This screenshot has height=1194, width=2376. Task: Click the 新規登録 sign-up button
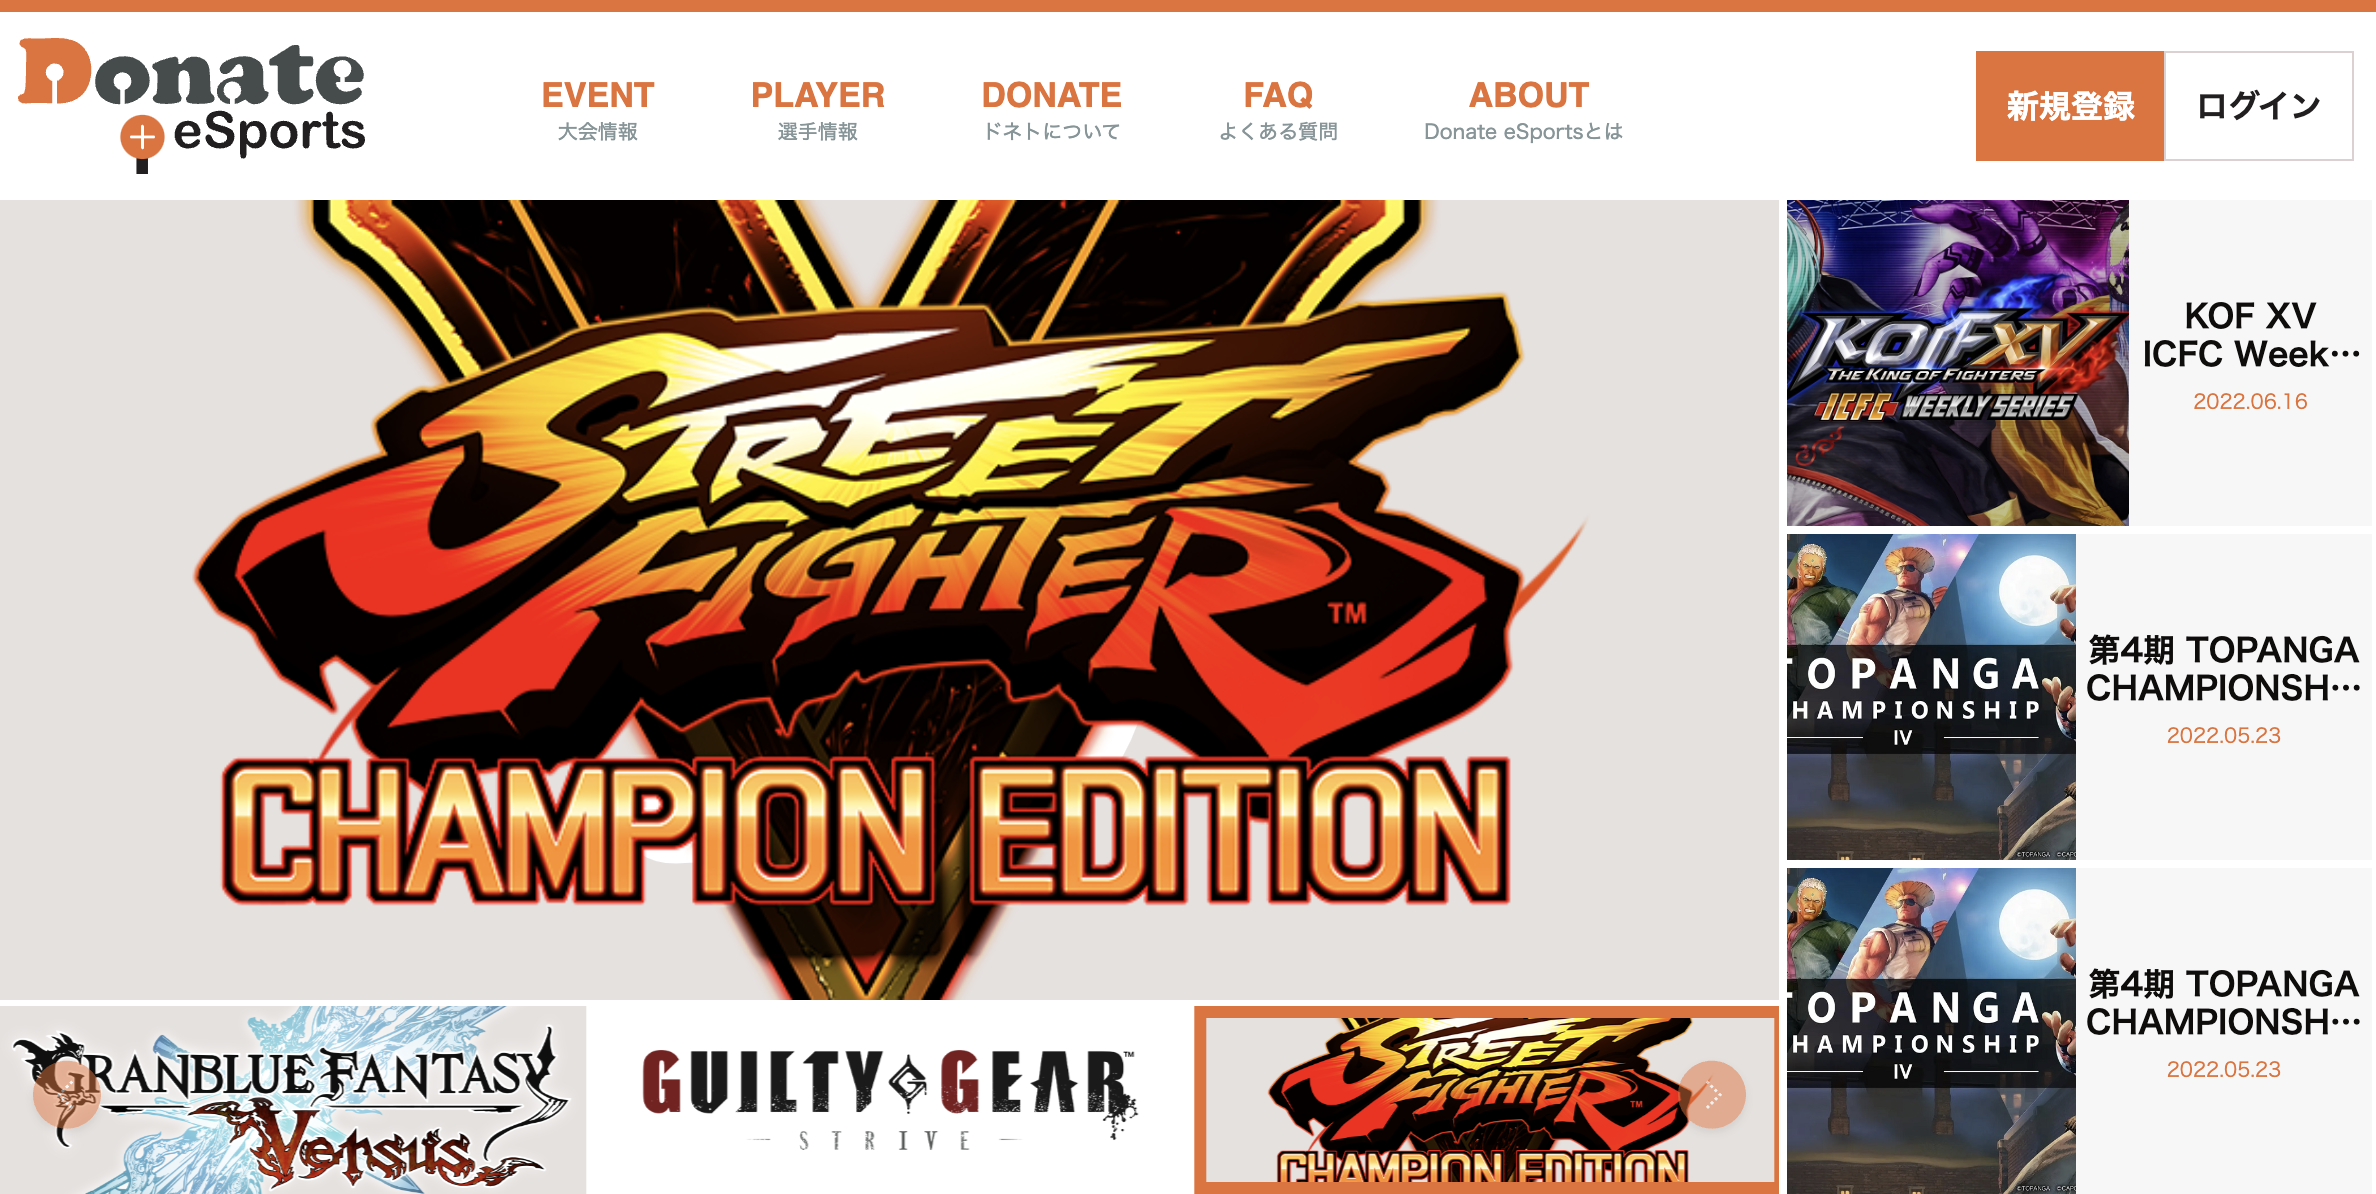2070,106
